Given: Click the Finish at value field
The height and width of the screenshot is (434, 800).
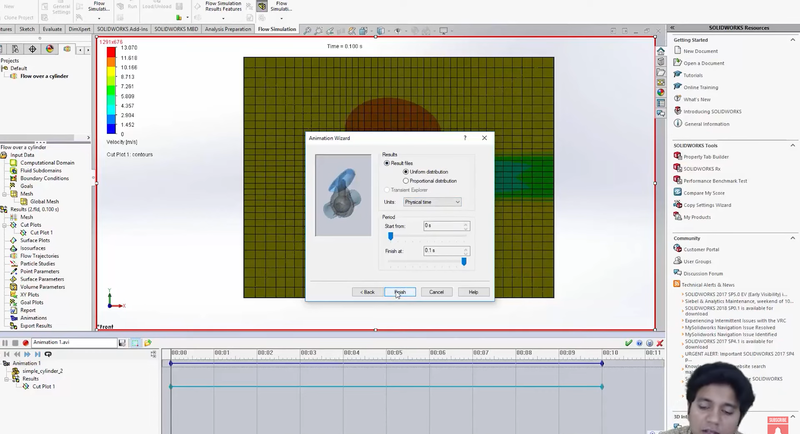Looking at the screenshot, I should 443,250.
